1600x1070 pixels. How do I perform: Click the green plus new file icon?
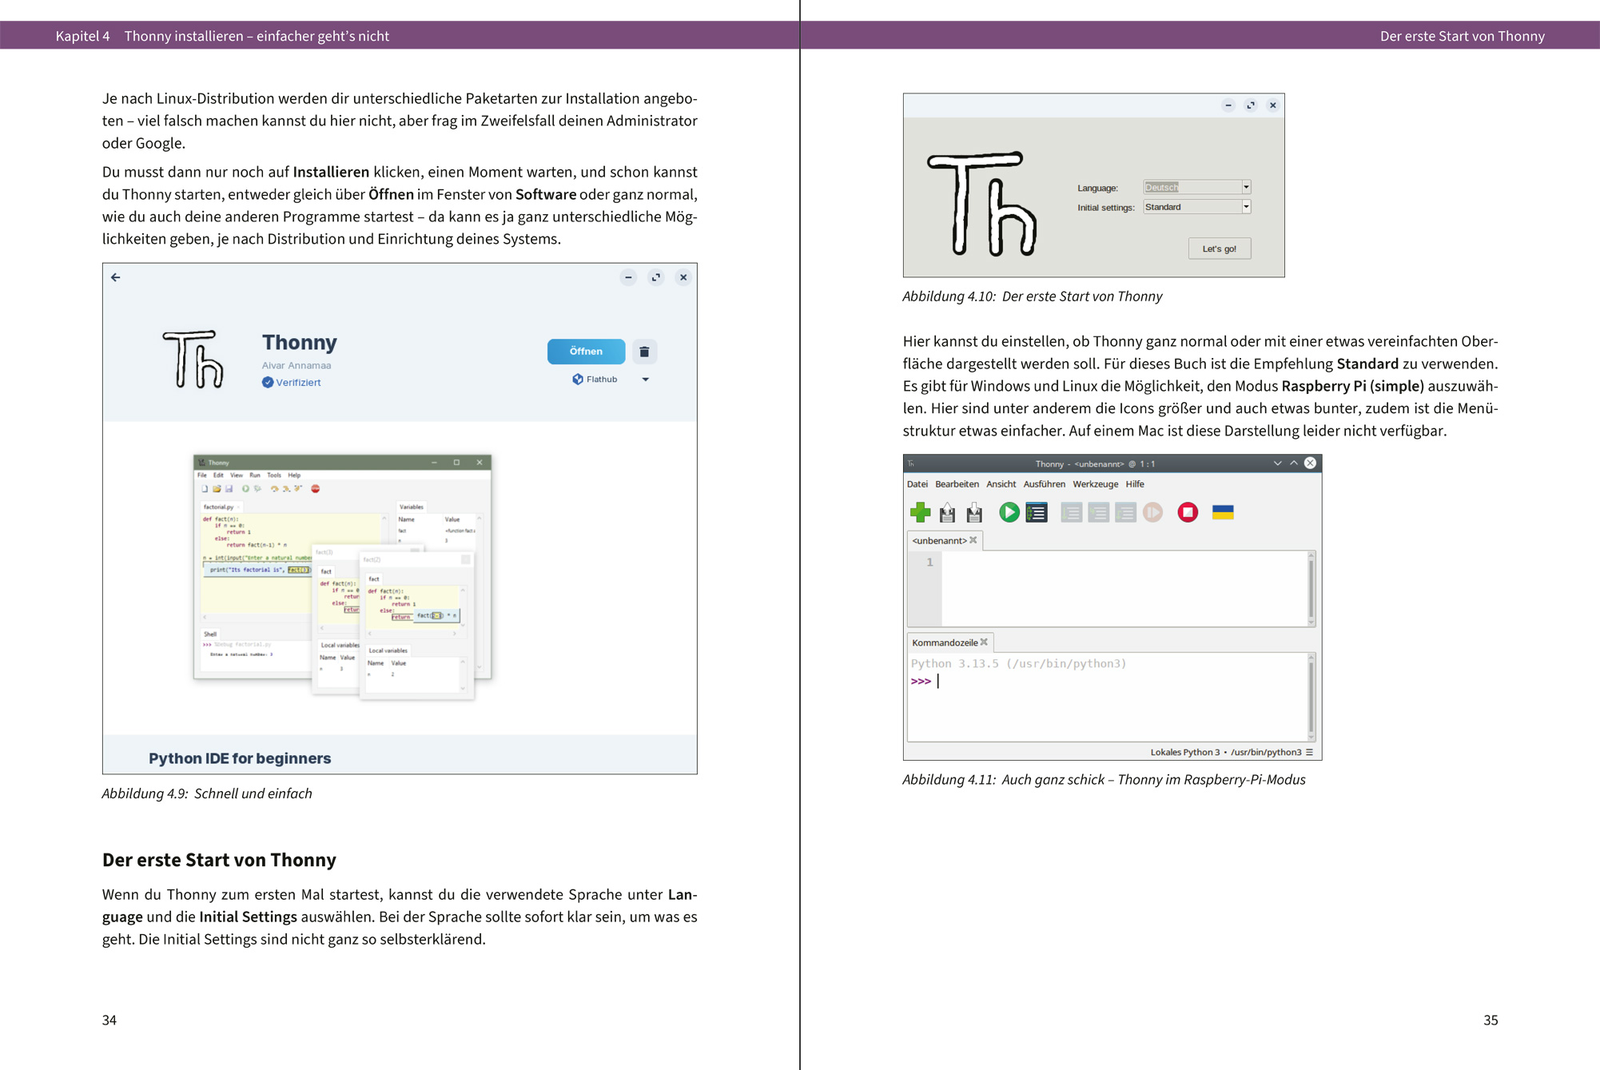pos(920,512)
